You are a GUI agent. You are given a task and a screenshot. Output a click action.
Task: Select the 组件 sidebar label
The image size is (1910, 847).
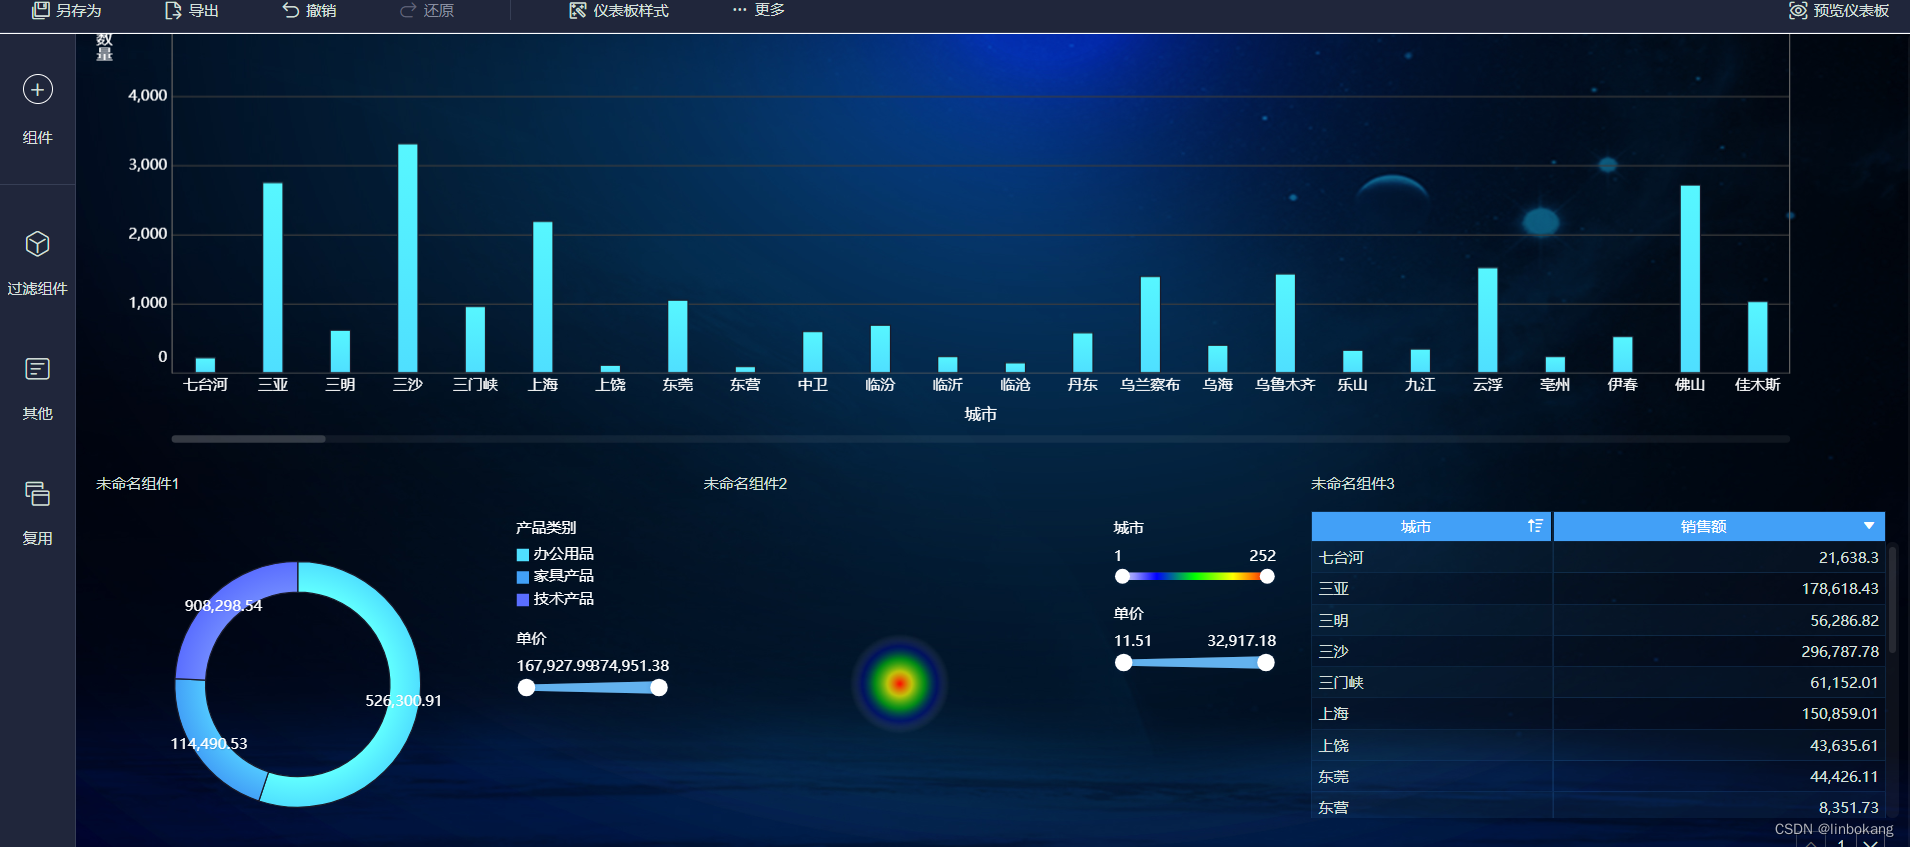click(x=38, y=138)
